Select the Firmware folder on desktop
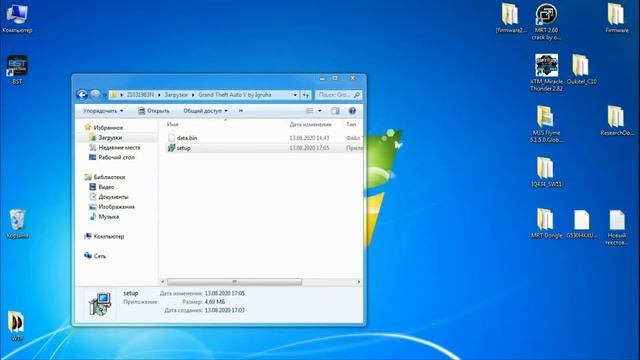 point(616,18)
